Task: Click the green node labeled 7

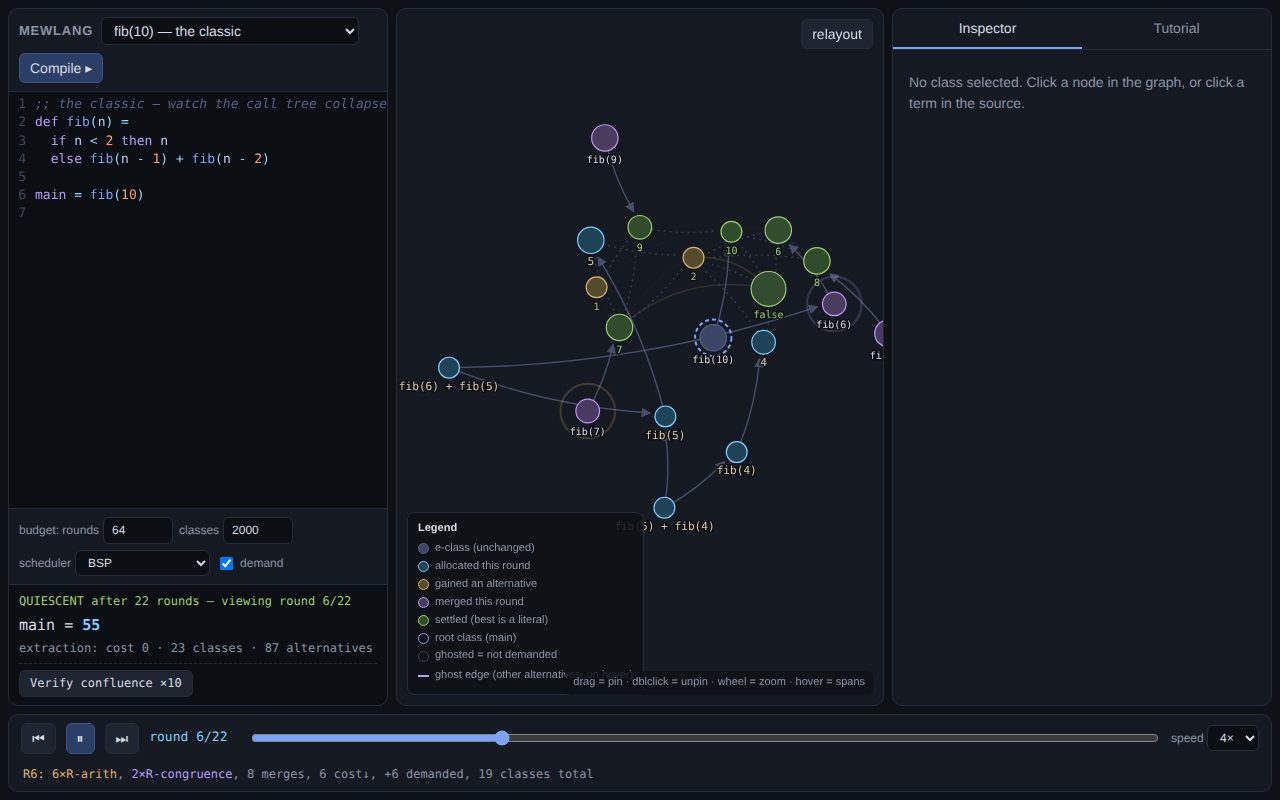Action: tap(620, 327)
